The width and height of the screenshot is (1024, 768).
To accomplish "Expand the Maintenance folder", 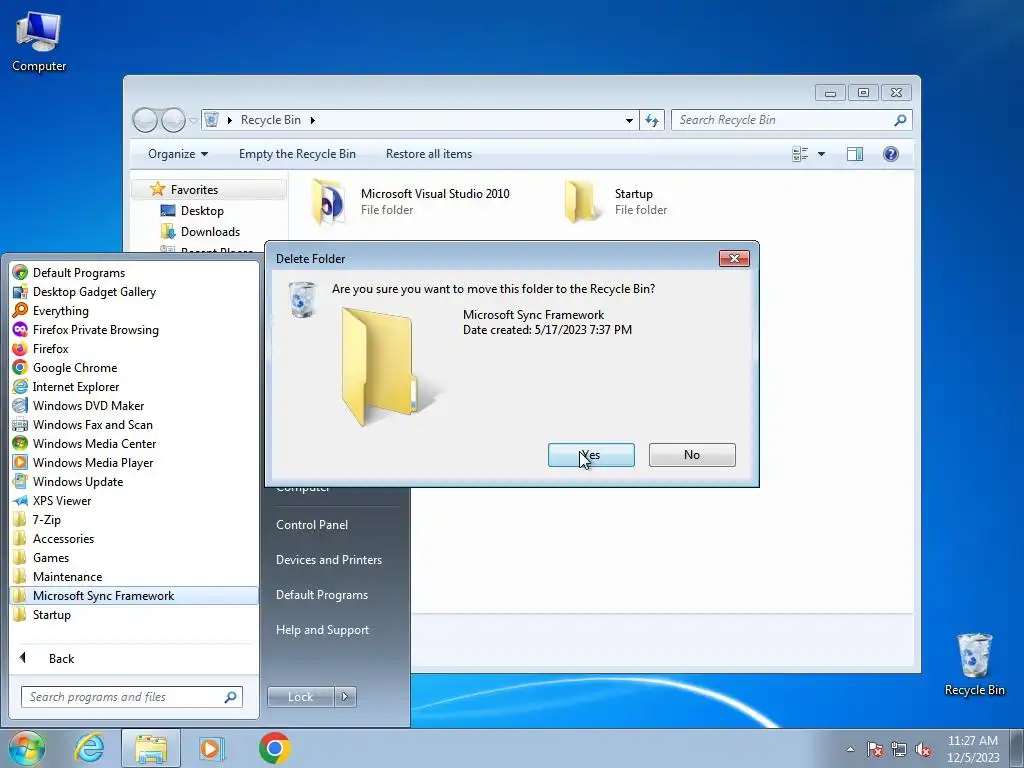I will [134, 577].
